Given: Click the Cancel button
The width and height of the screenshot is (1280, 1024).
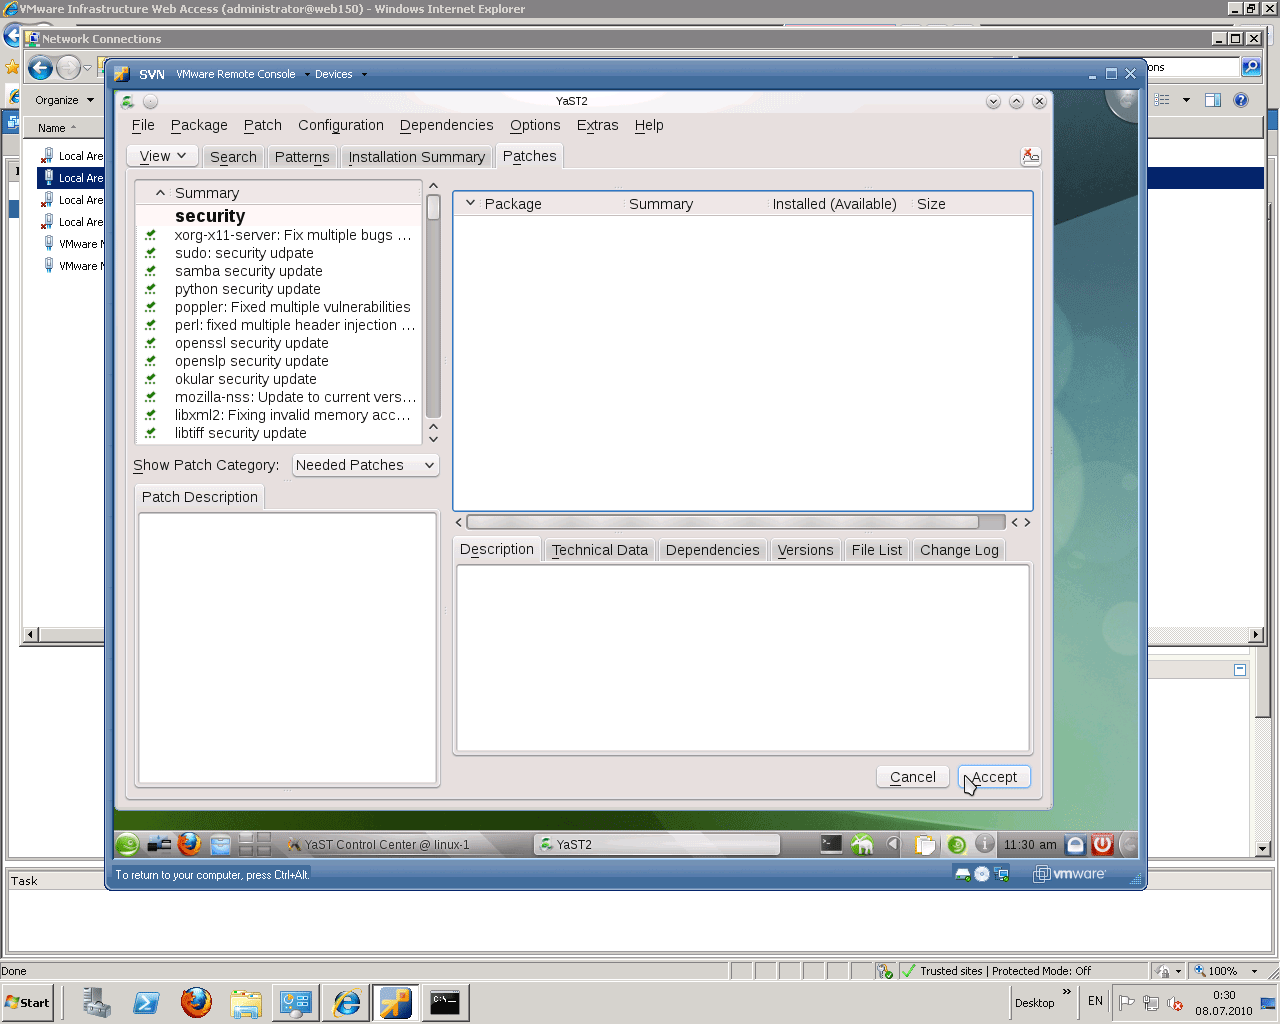Looking at the screenshot, I should pyautogui.click(x=913, y=777).
